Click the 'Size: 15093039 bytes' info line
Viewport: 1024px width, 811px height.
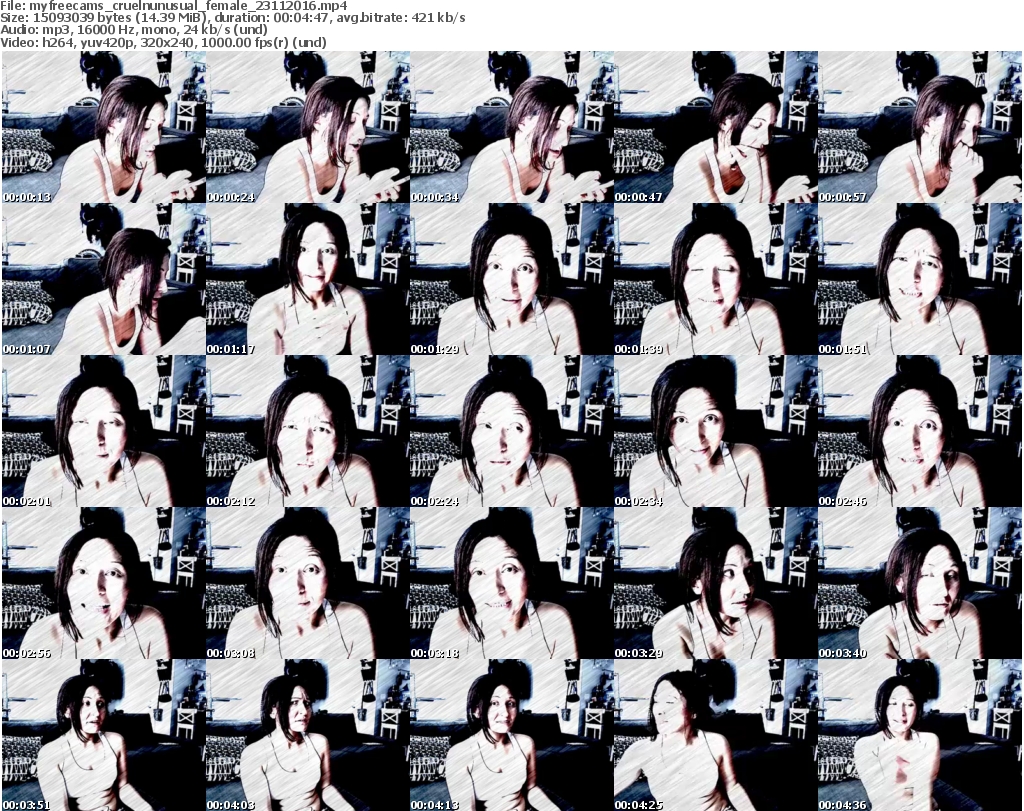coord(232,18)
